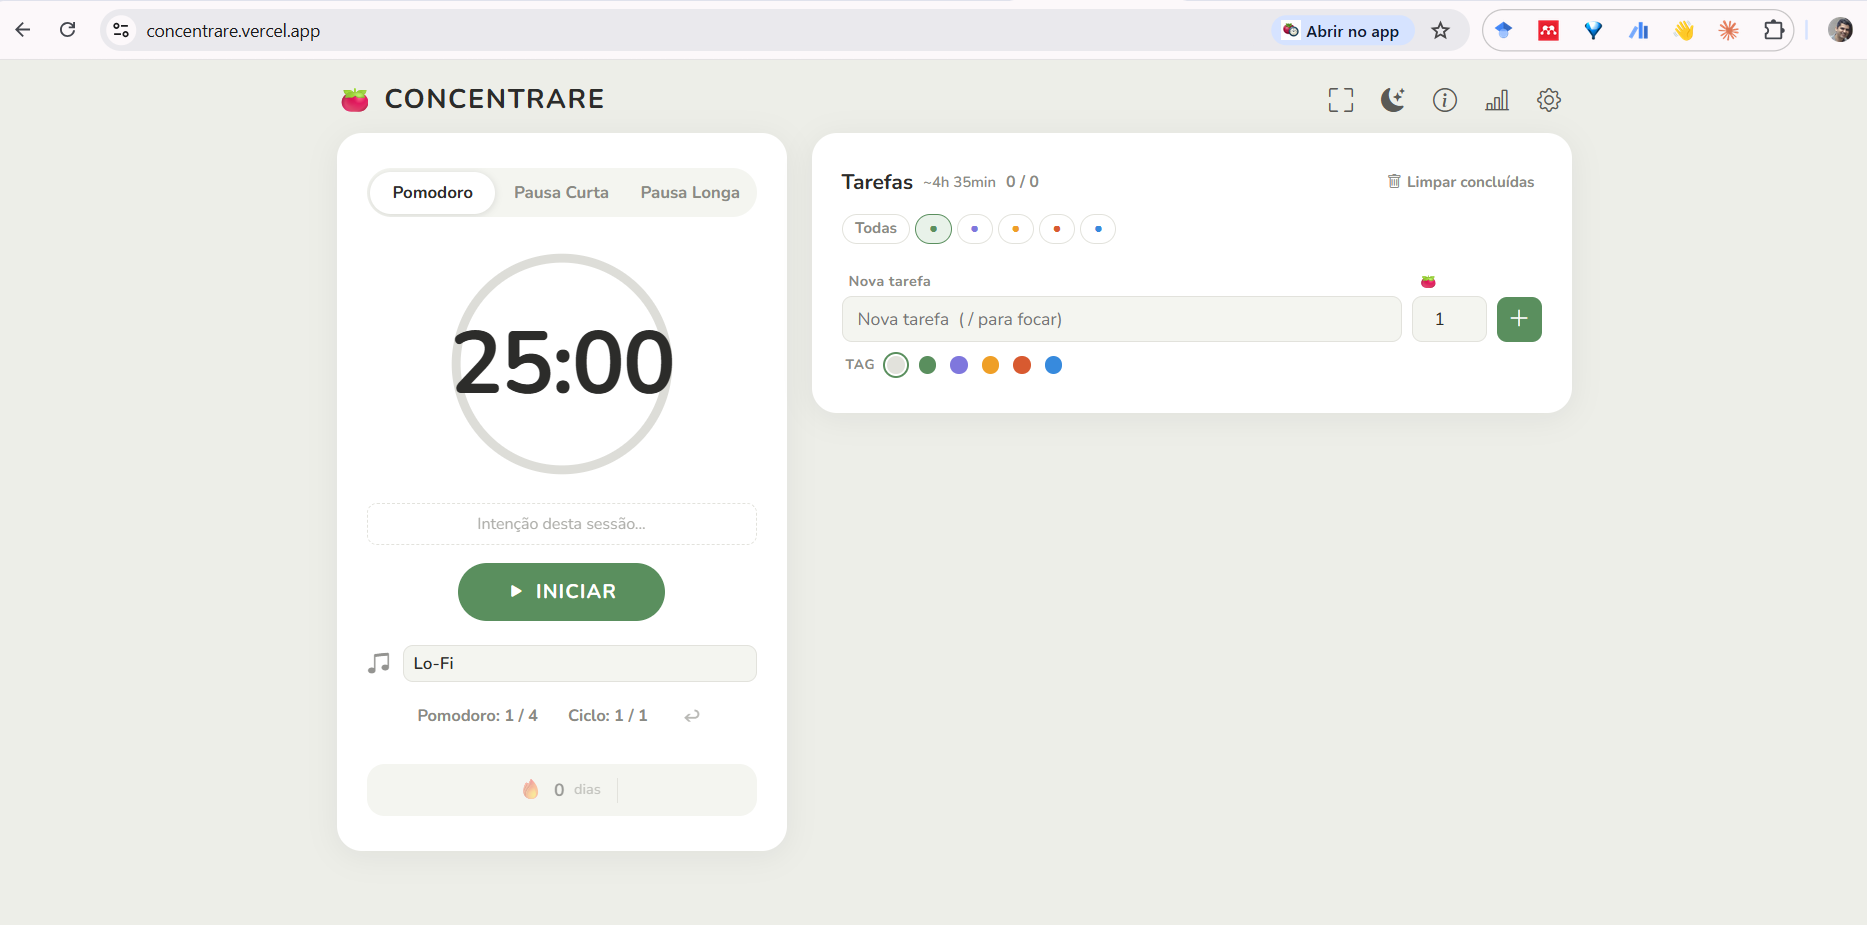Viewport: 1867px width, 925px height.
Task: Select the Todas filter chip
Action: (876, 229)
